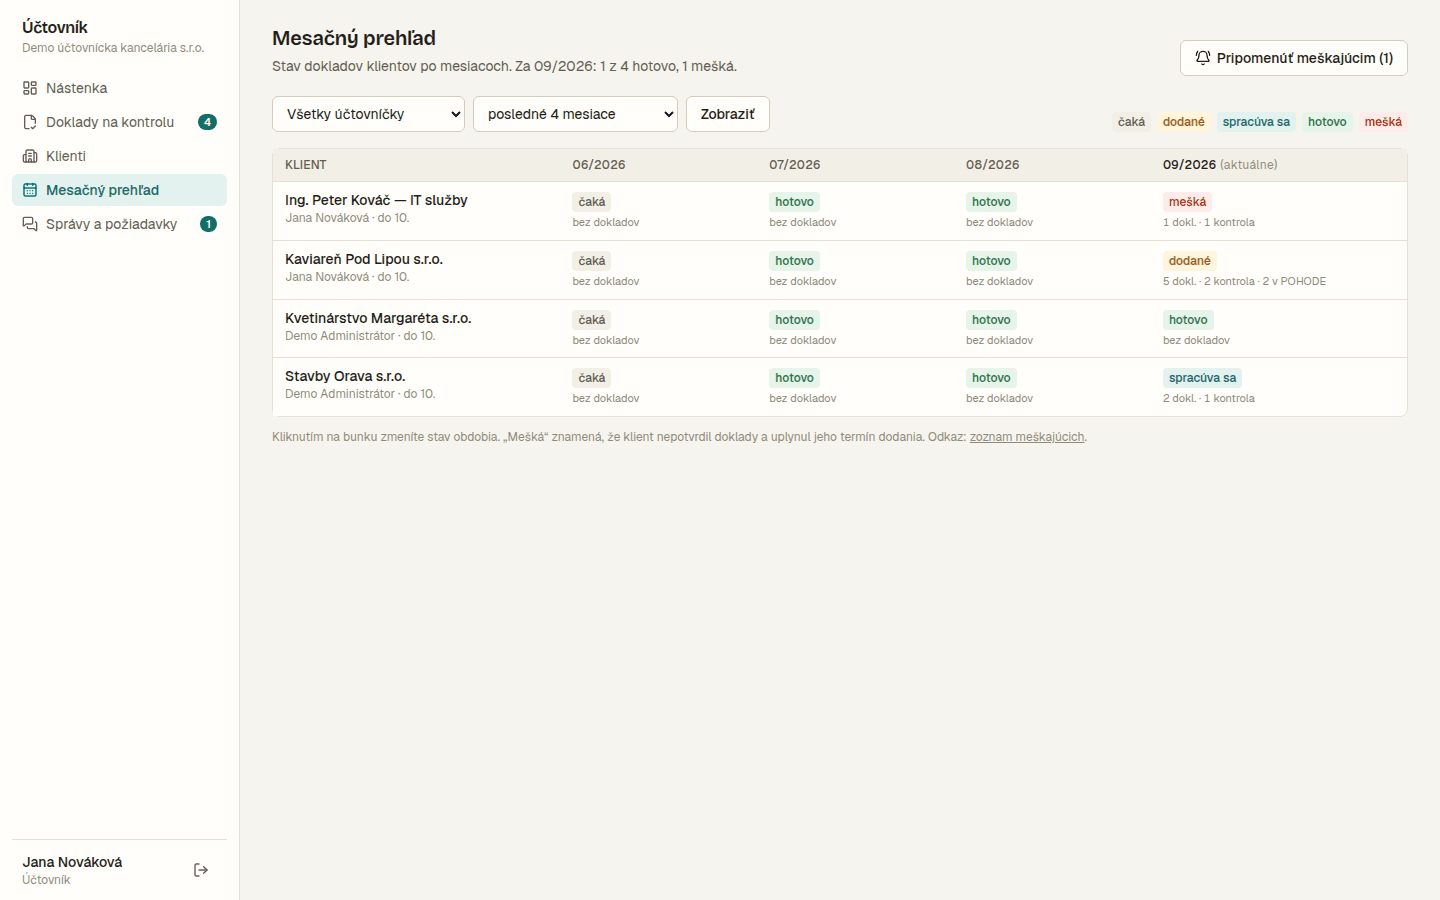This screenshot has width=1440, height=900.
Task: Change the spracúva sa status for Stavby Orava
Action: (1202, 378)
